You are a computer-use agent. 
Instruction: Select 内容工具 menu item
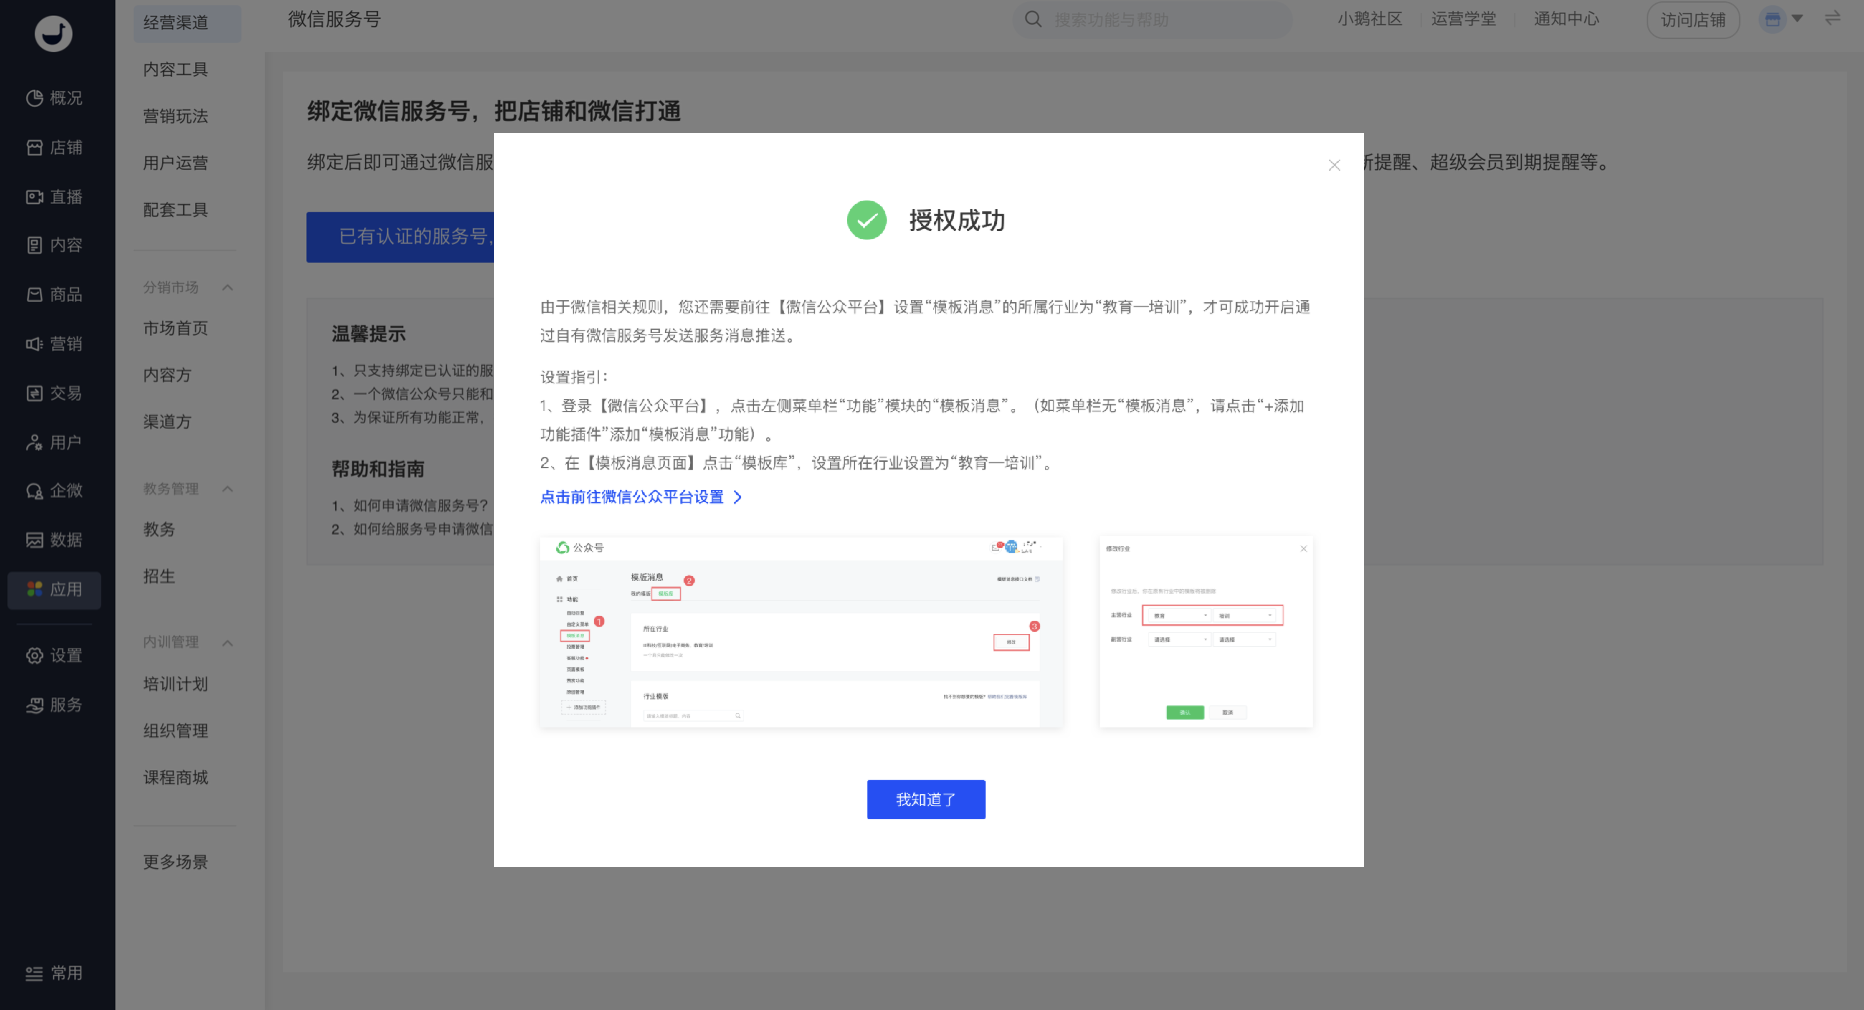point(176,69)
